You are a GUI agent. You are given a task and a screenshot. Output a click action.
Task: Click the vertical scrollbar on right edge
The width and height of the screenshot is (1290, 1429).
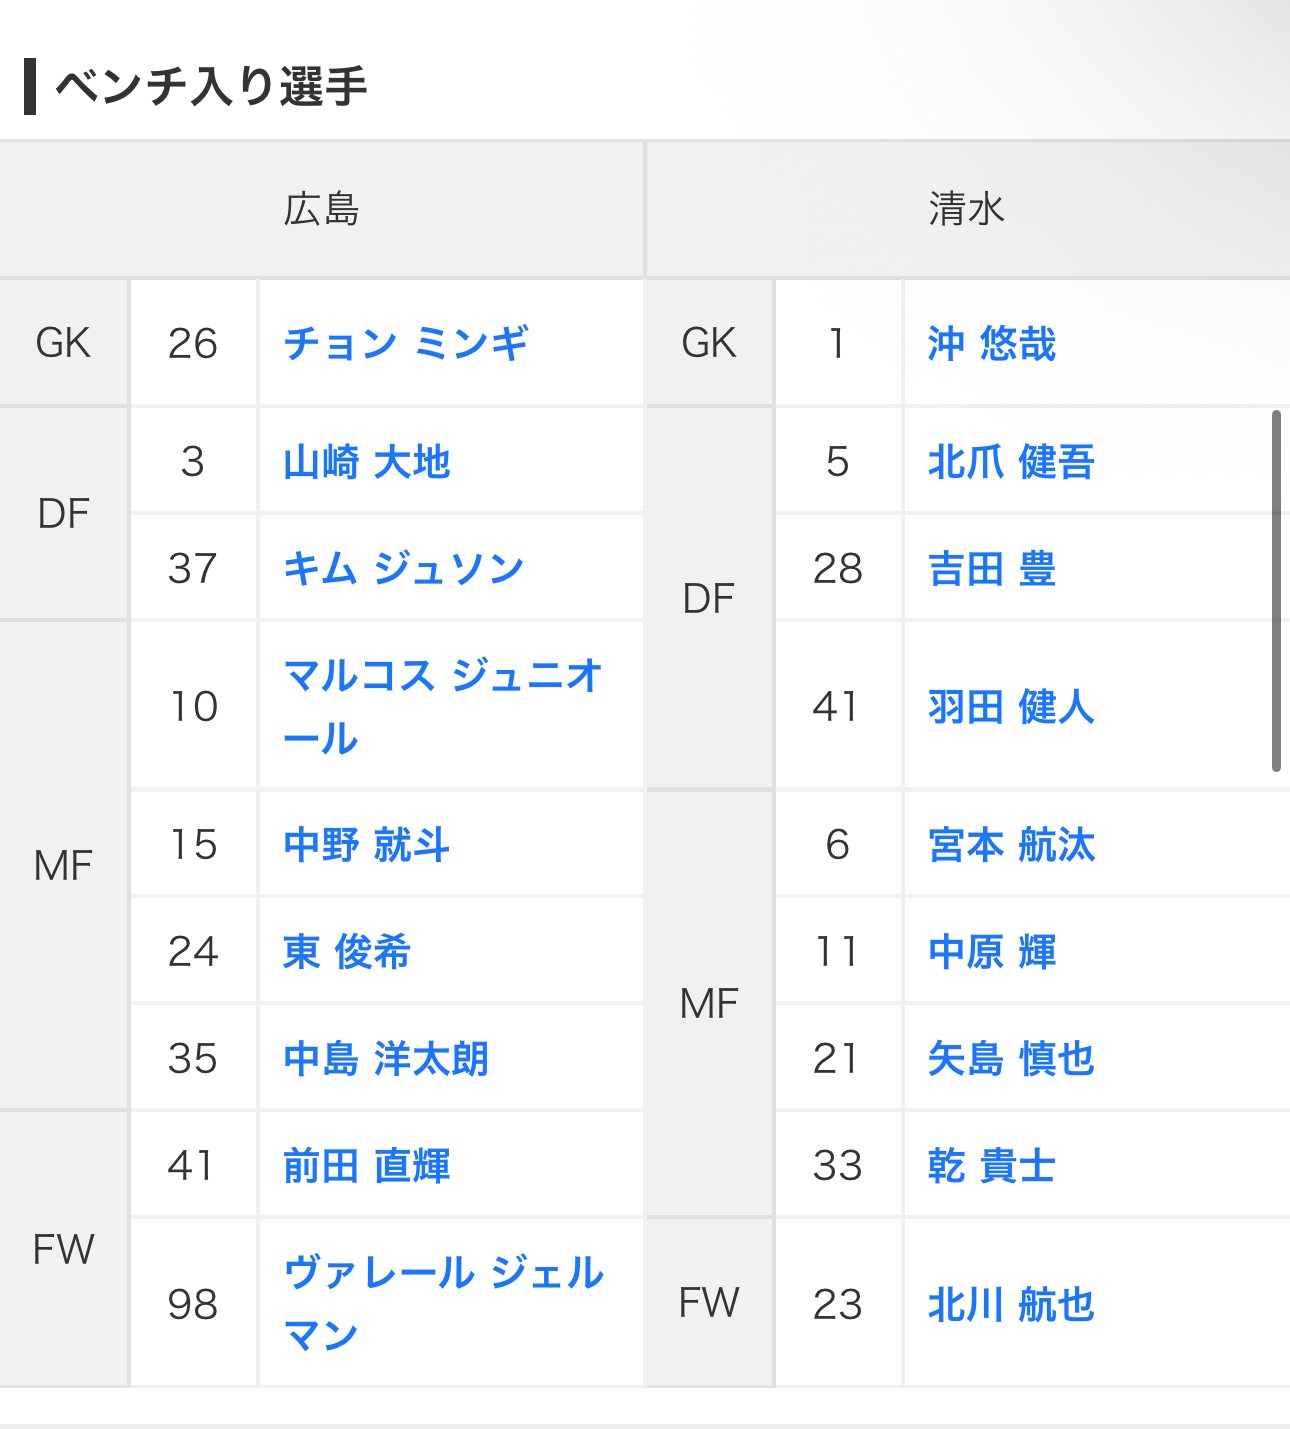tap(1276, 590)
